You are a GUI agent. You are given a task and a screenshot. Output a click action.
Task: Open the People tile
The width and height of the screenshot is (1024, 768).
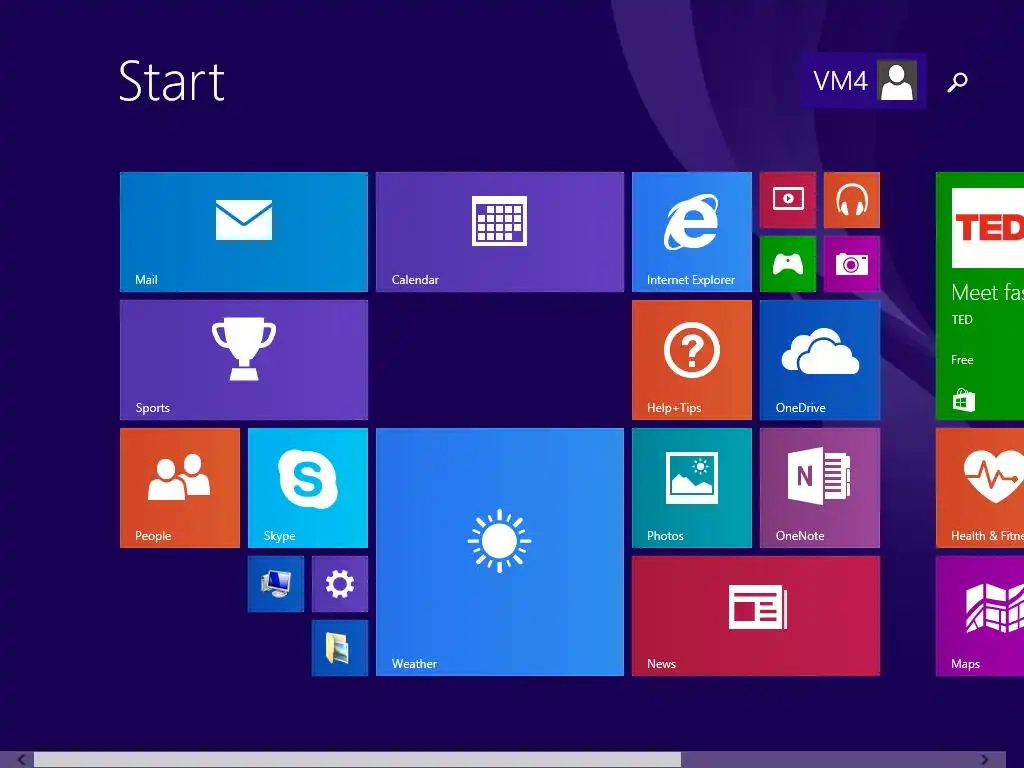180,488
